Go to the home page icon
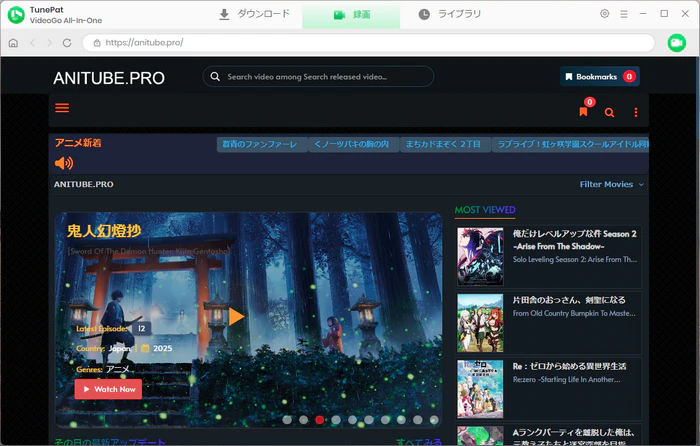700x446 pixels. click(x=13, y=43)
